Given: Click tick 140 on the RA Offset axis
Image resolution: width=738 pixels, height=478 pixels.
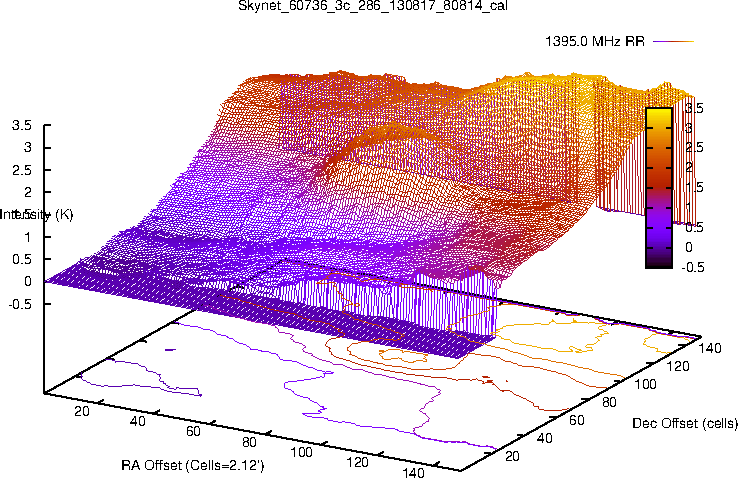Looking at the screenshot, I should click(x=414, y=472).
